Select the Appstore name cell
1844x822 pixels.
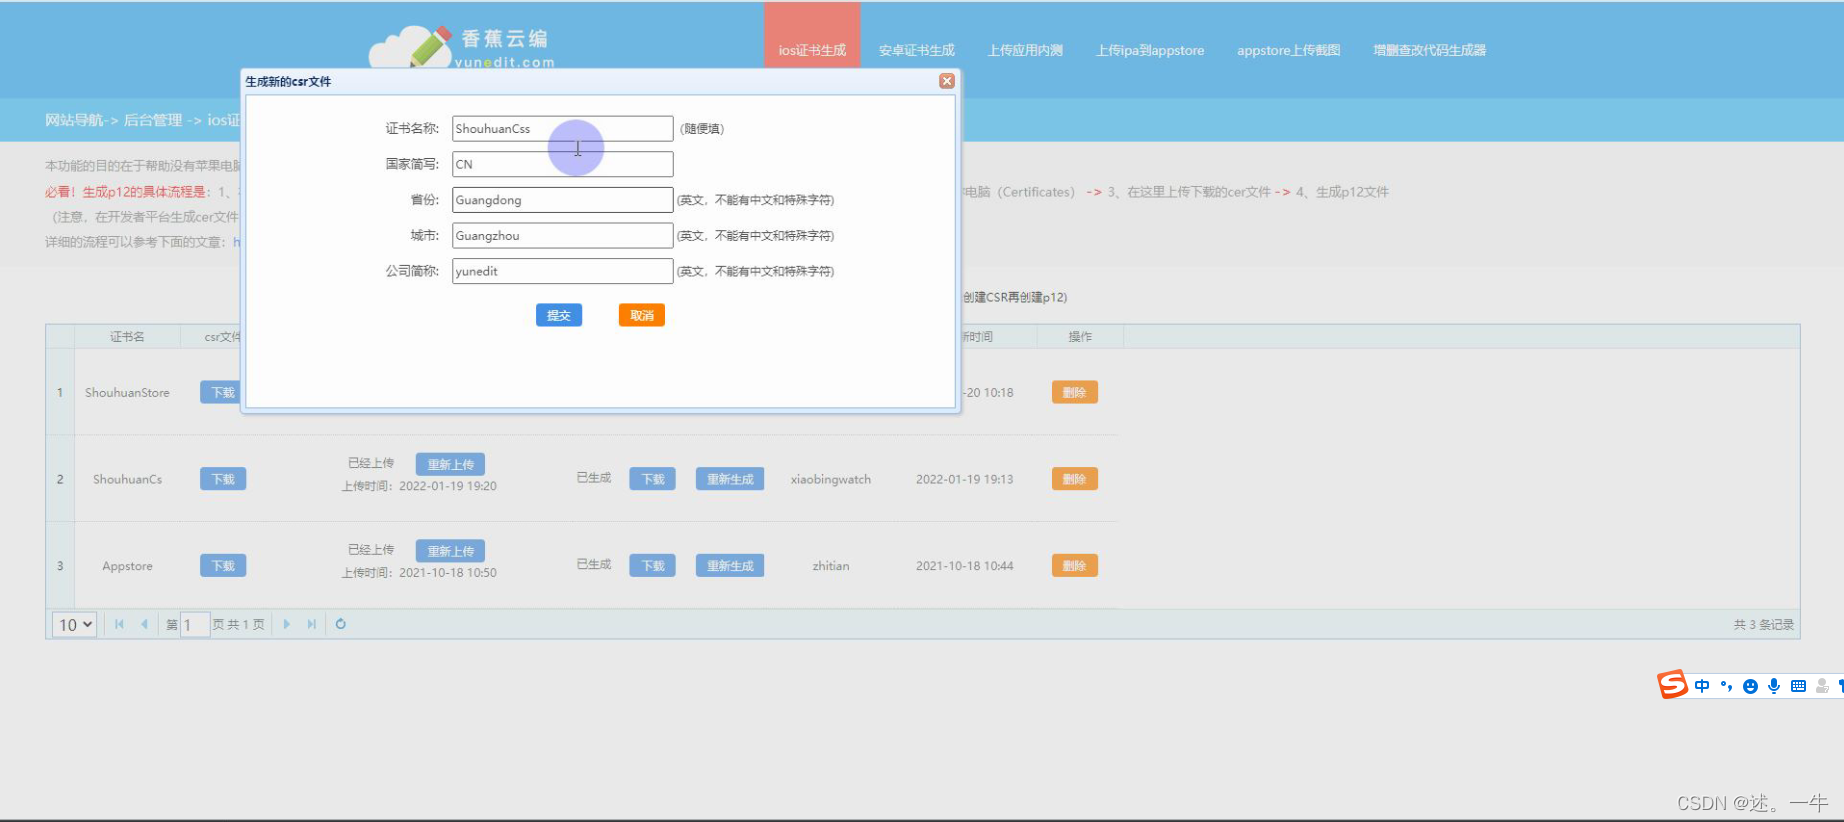(x=127, y=566)
